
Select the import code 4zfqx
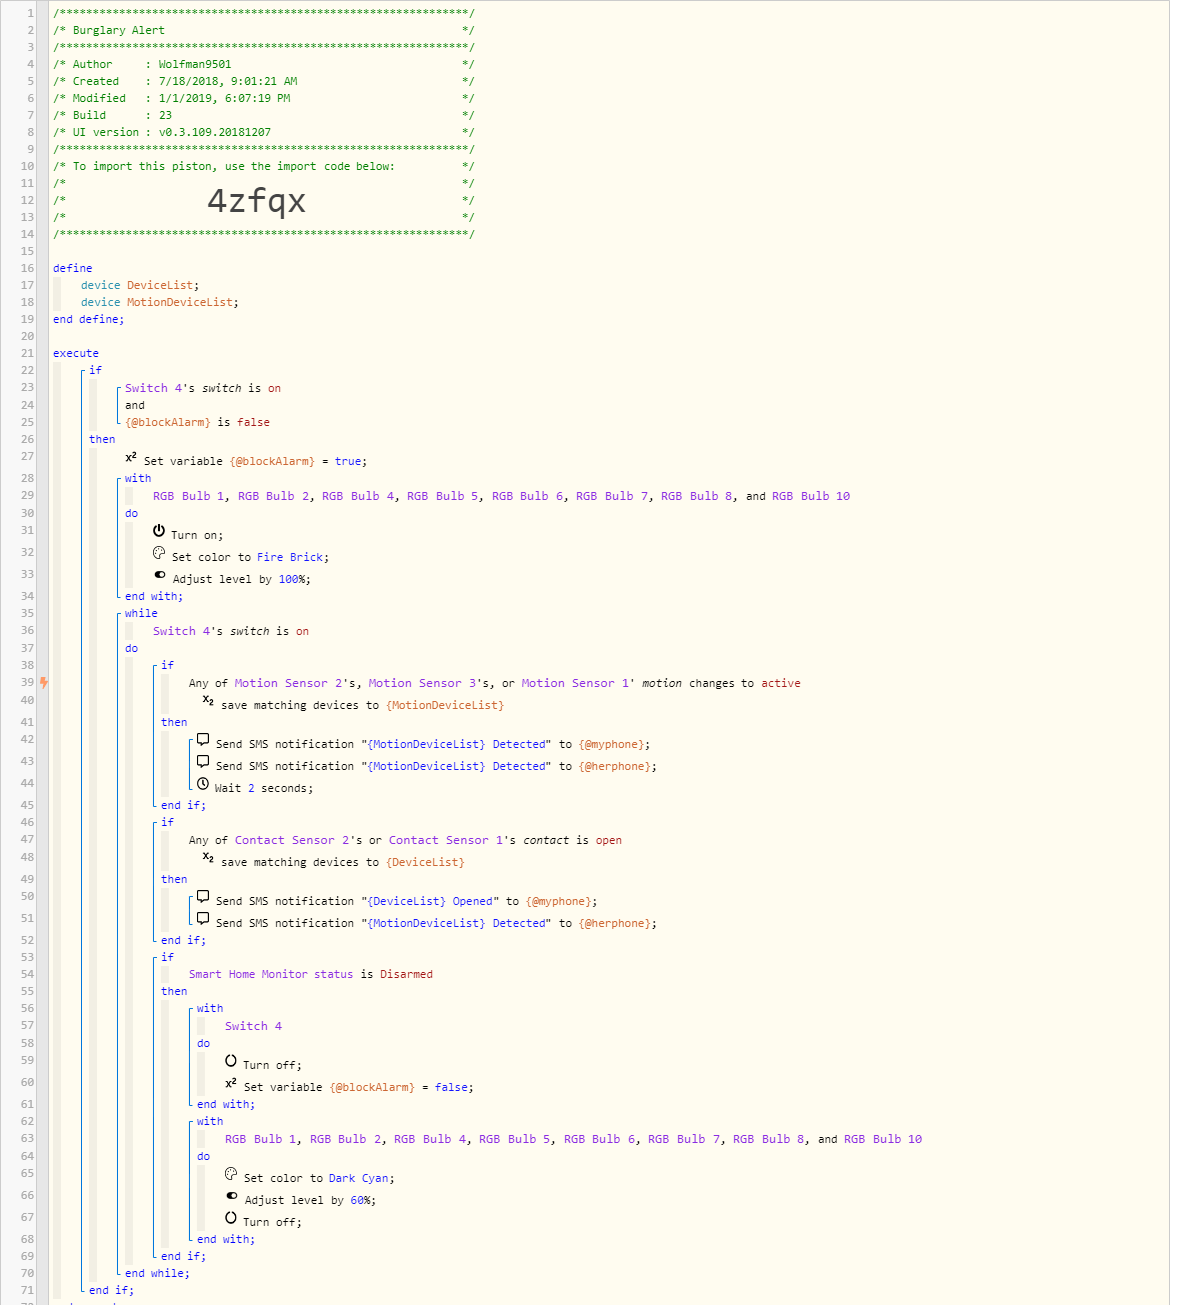[x=256, y=201]
